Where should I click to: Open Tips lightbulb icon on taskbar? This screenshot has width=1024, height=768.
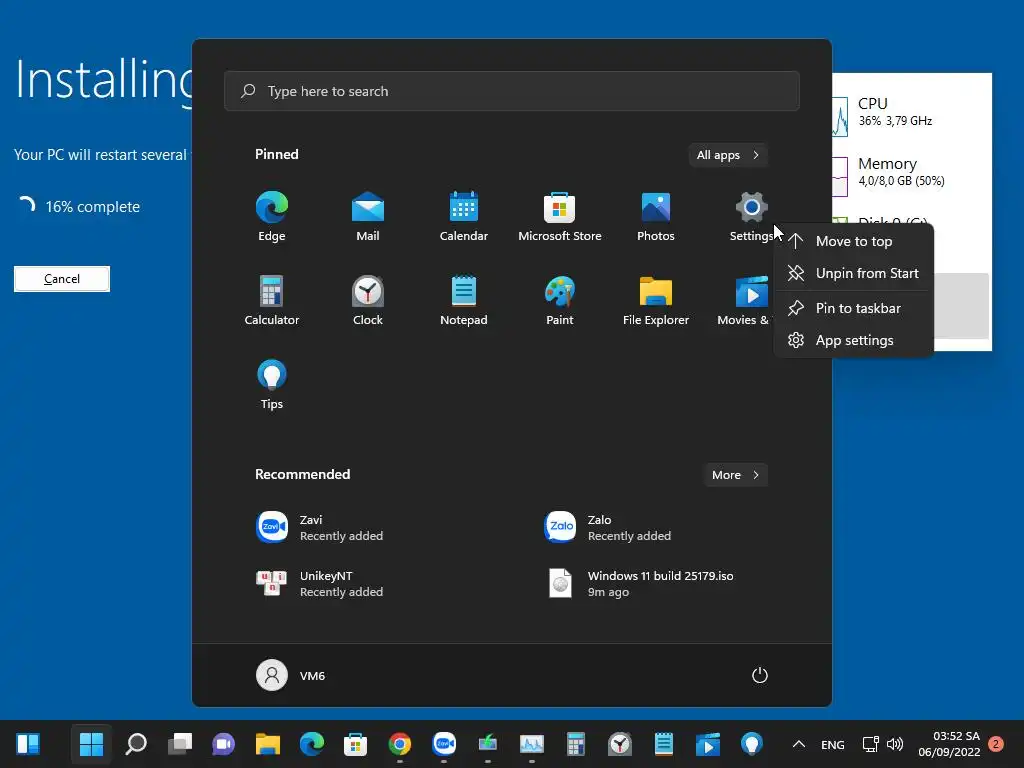tap(752, 744)
